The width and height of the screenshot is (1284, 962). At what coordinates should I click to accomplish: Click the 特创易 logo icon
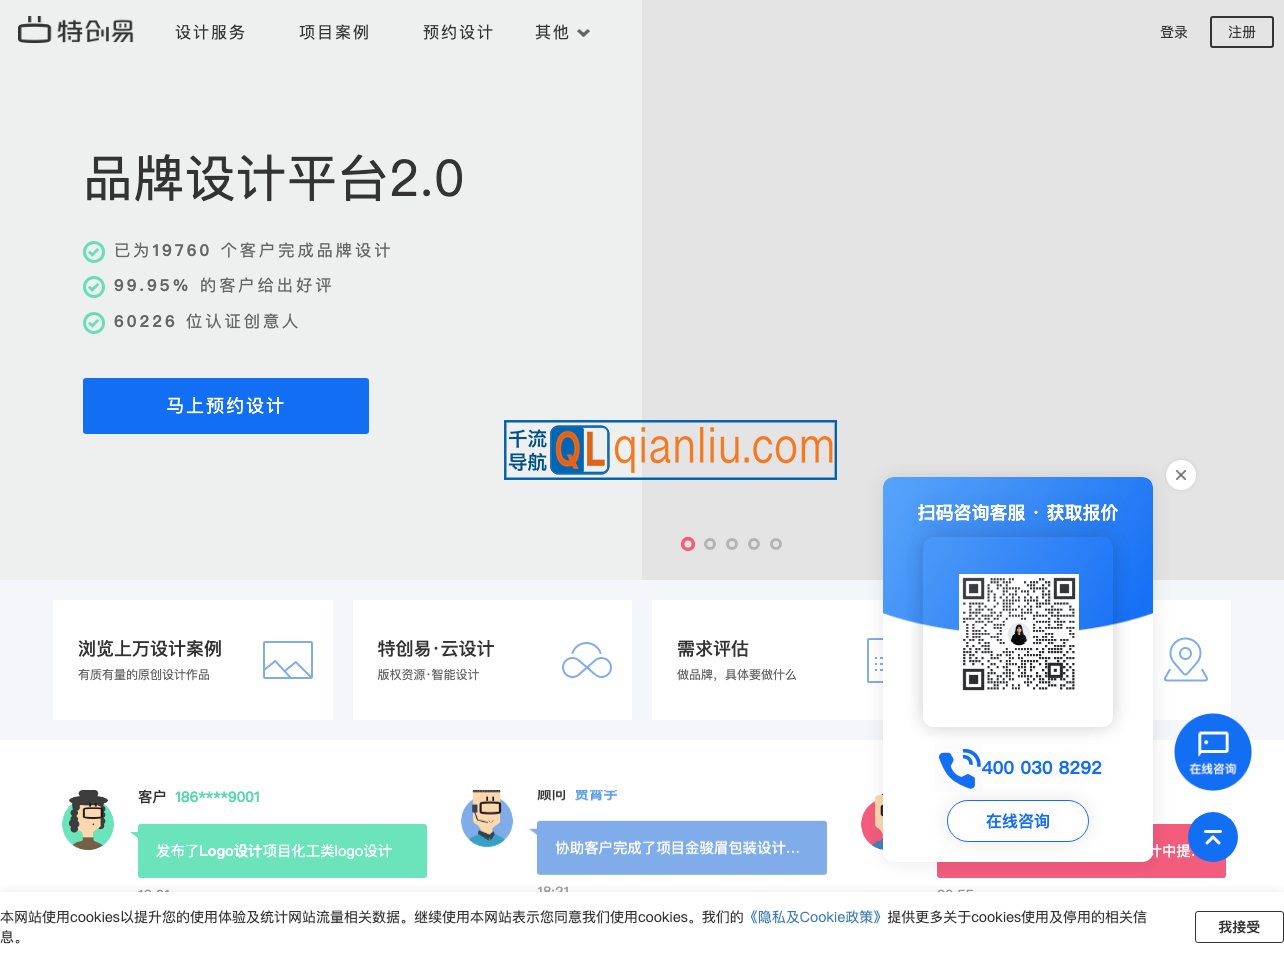point(35,29)
